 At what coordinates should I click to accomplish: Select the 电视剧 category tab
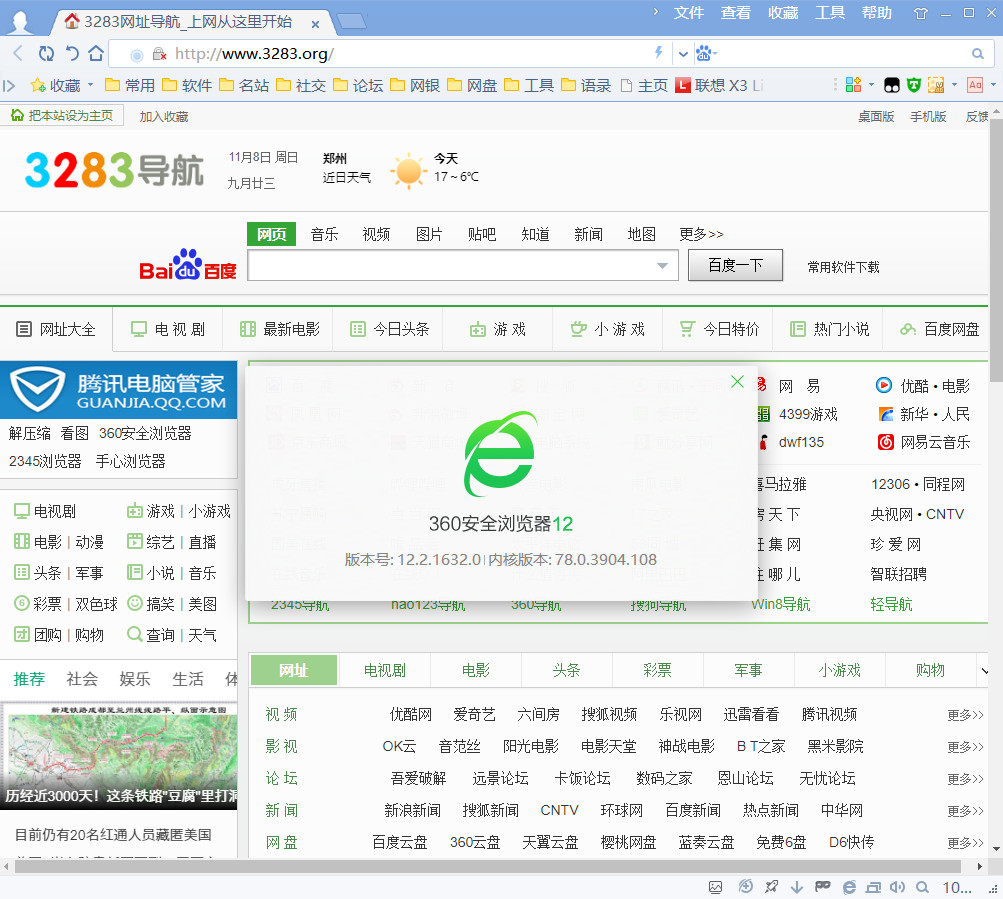tap(384, 671)
